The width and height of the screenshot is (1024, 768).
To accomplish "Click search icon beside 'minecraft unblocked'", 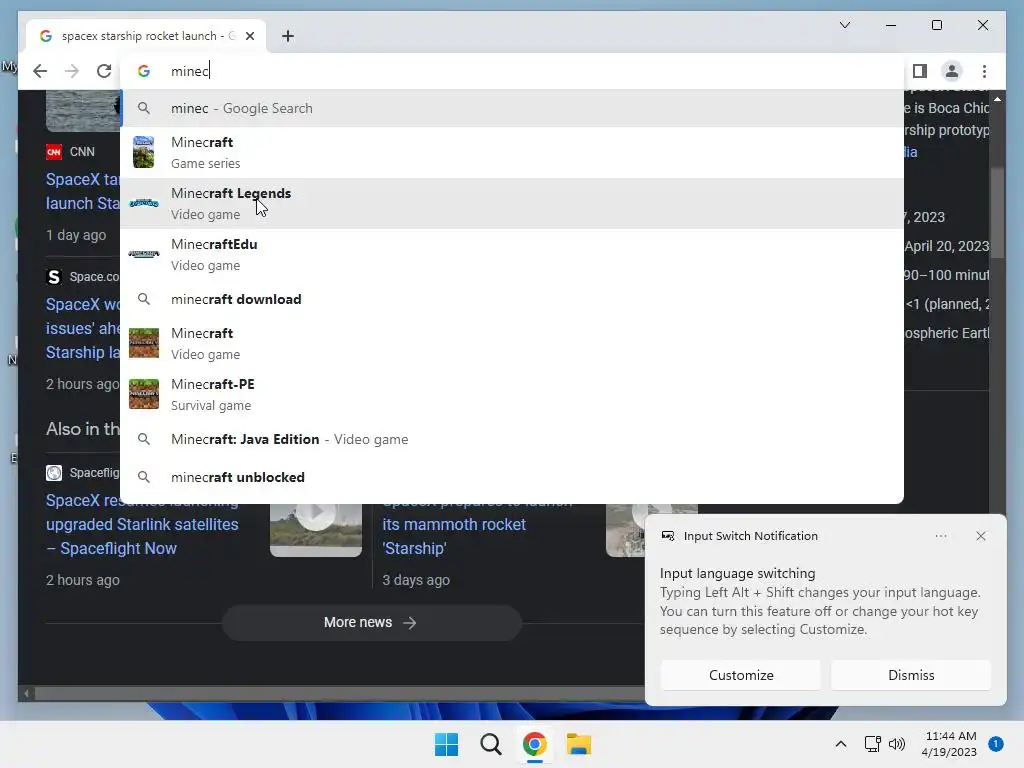I will click(x=144, y=477).
